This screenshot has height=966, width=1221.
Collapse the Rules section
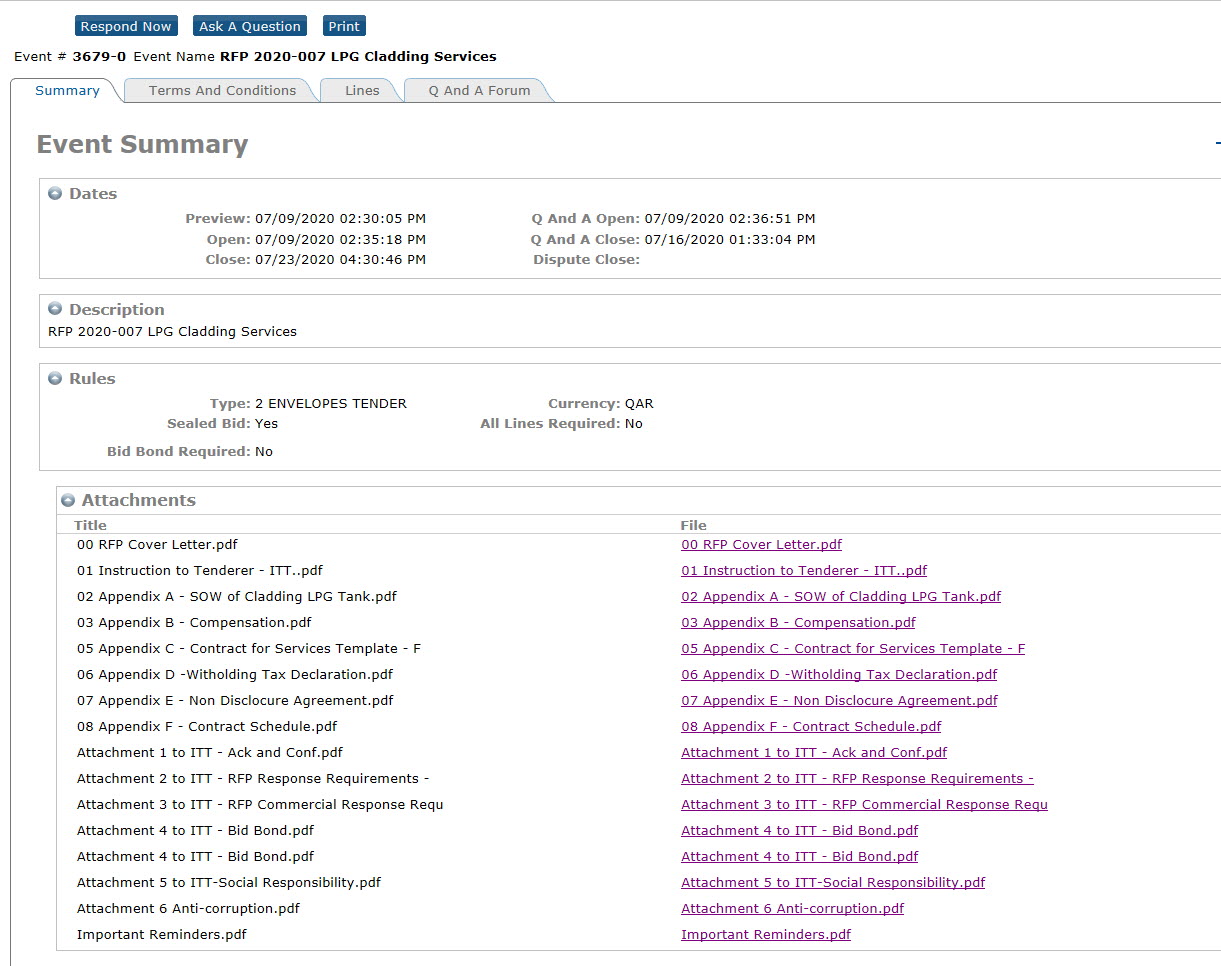(55, 379)
